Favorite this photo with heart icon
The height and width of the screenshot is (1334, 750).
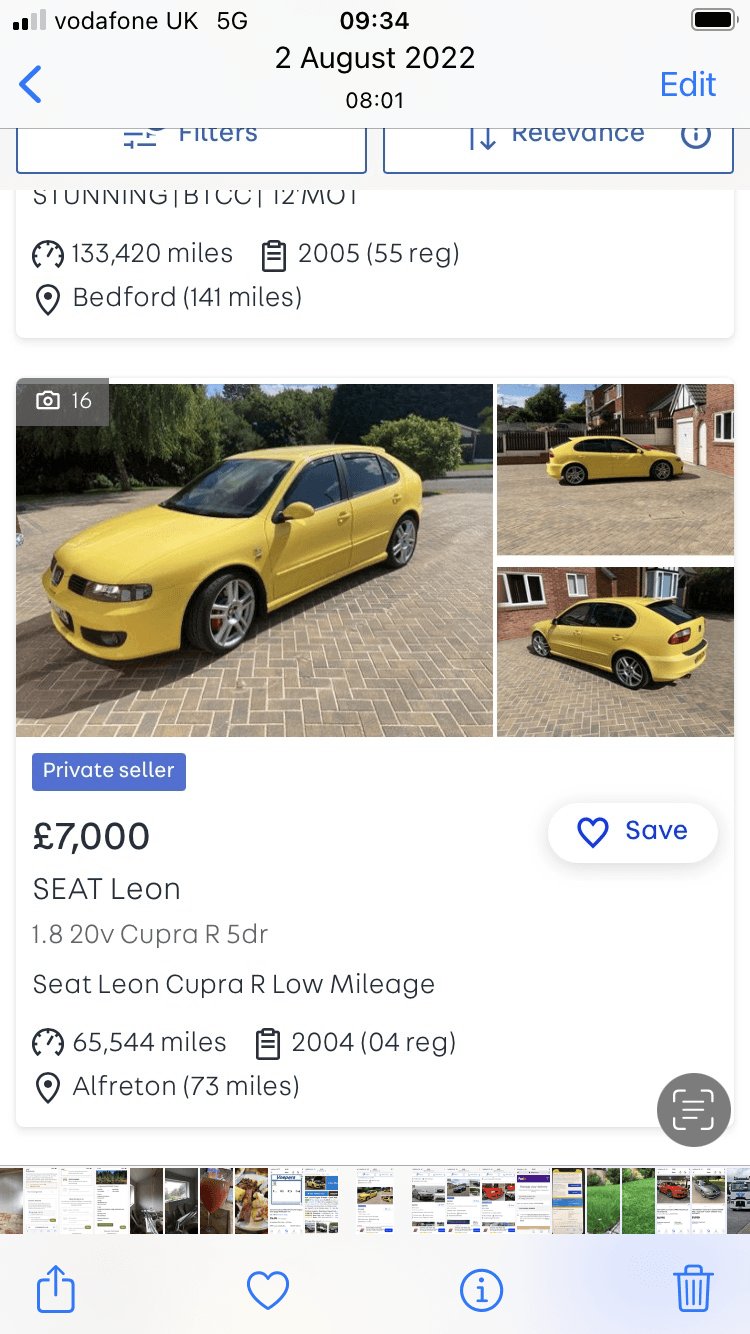point(267,1290)
